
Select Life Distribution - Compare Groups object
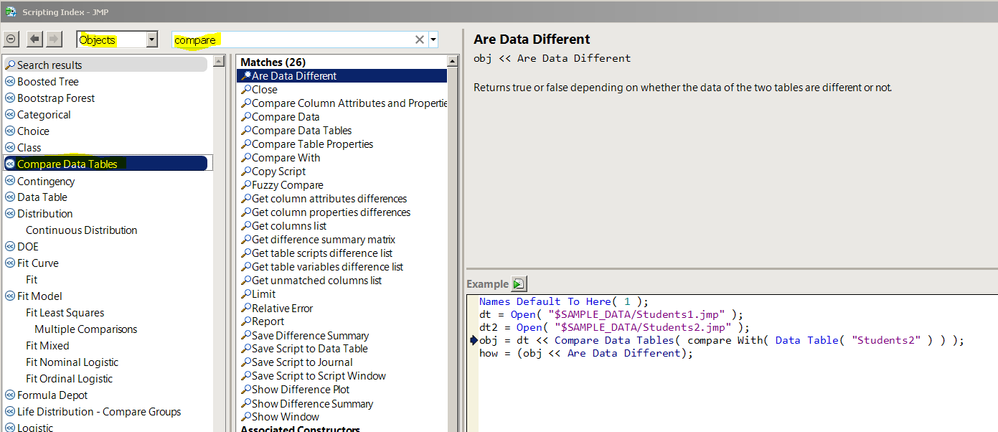click(99, 412)
